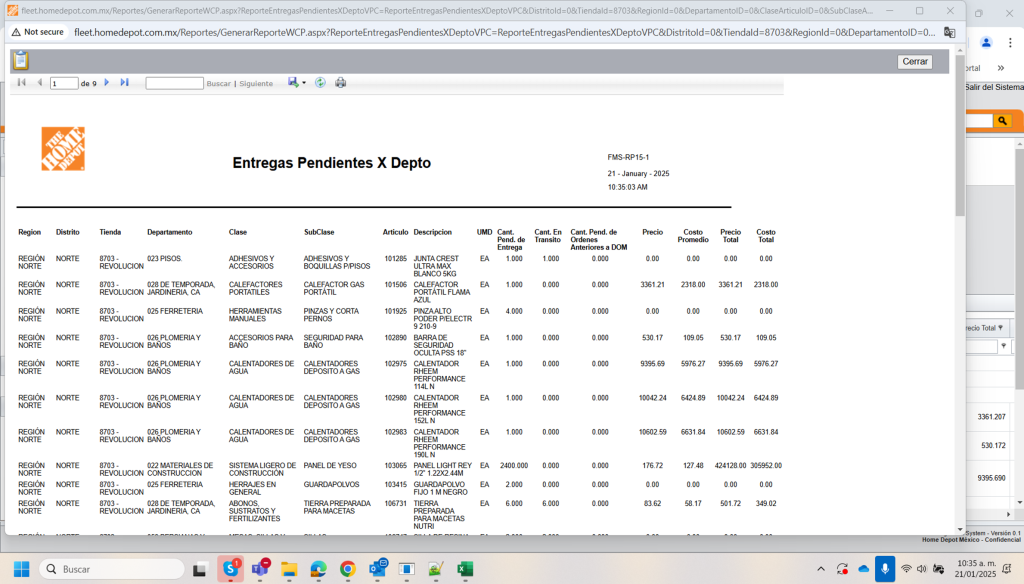Image resolution: width=1024 pixels, height=584 pixels.
Task: Open Task View from the taskbar
Action: (200, 570)
